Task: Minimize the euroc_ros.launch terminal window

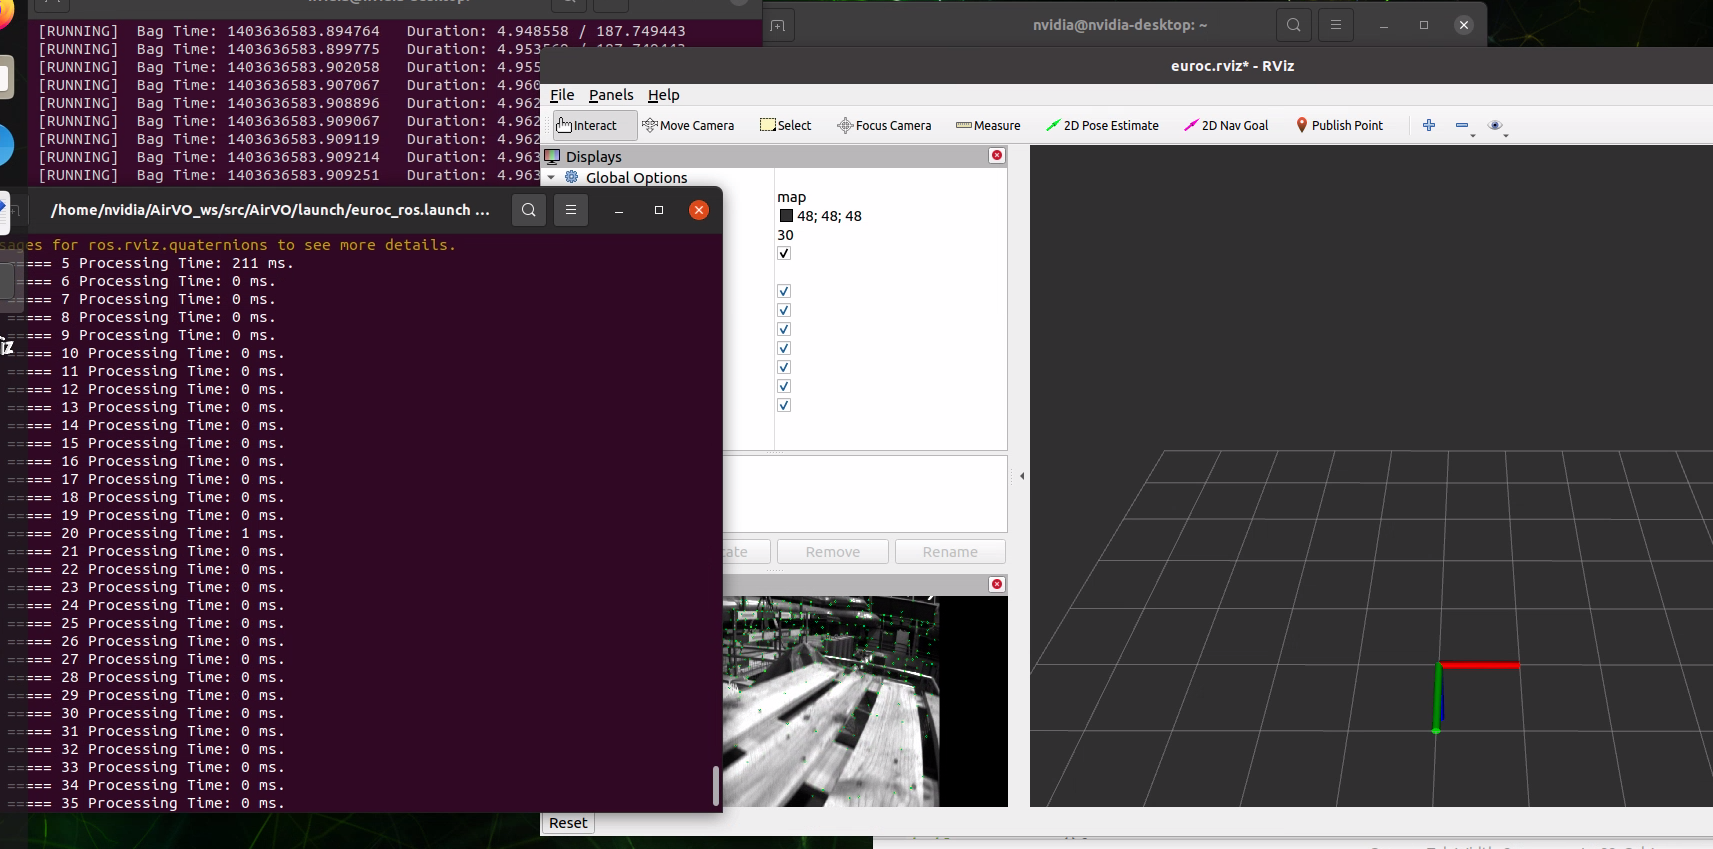Action: coord(619,210)
